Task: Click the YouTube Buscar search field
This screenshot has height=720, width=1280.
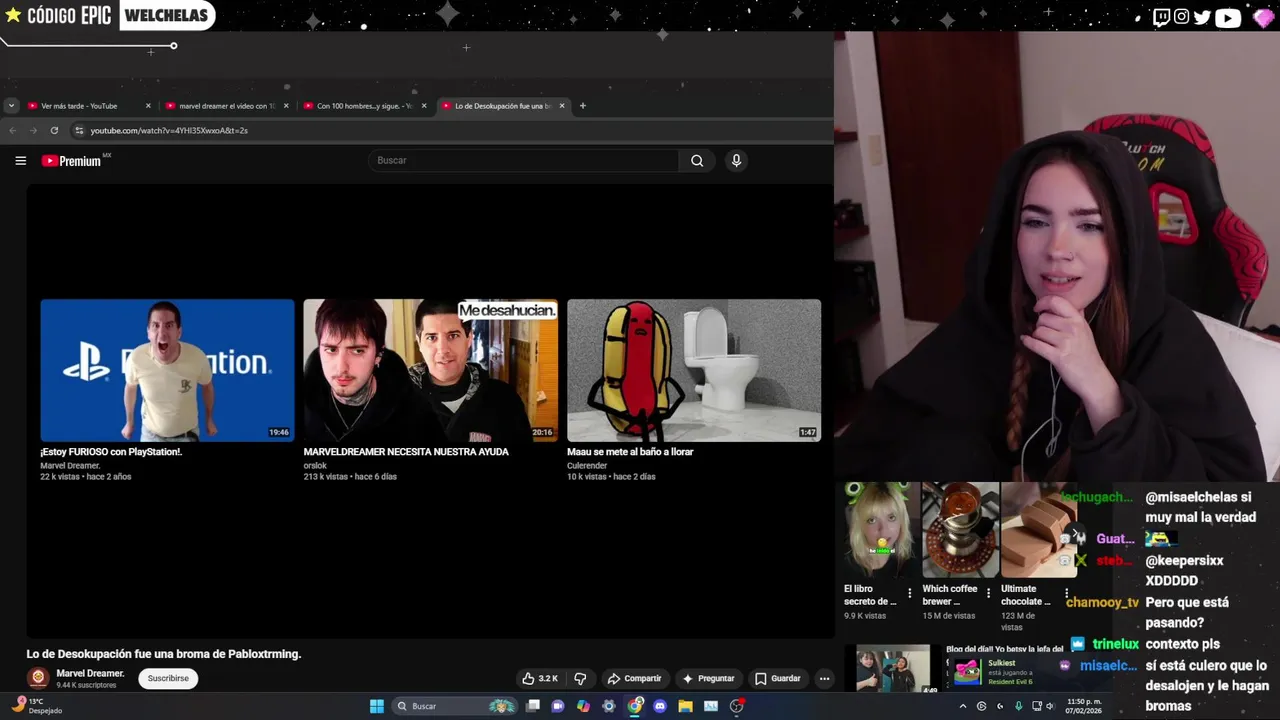Action: 524,160
